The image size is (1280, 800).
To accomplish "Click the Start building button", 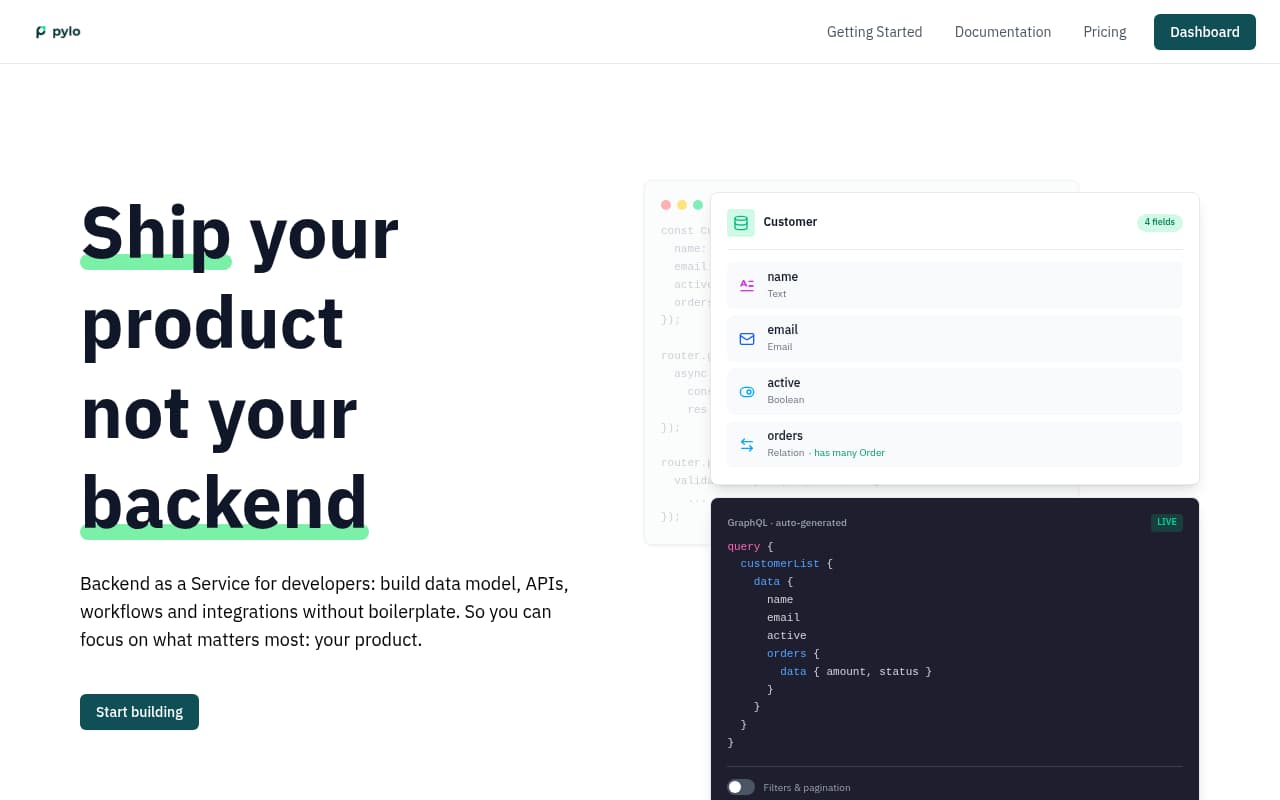I will pos(139,712).
